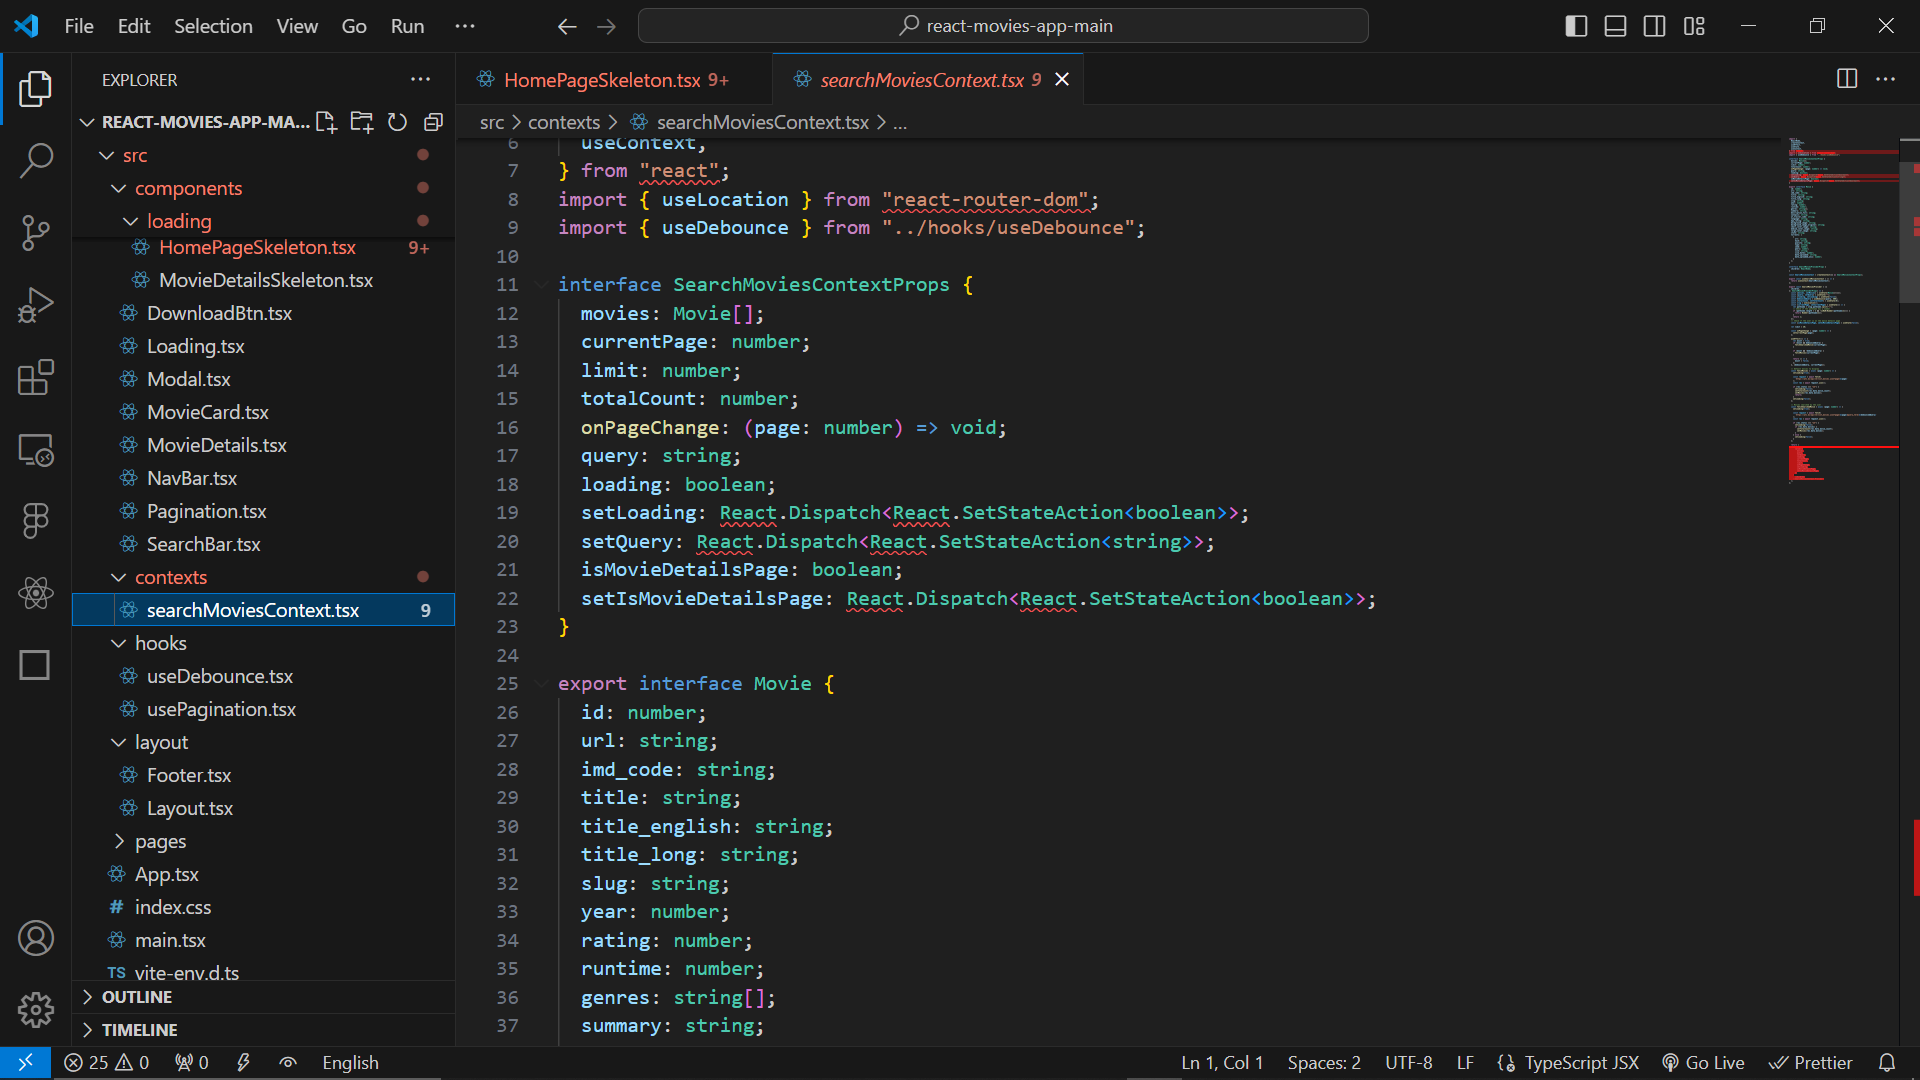Open Manage settings gear icon
Screen dimensions: 1920x1080
click(x=36, y=1010)
